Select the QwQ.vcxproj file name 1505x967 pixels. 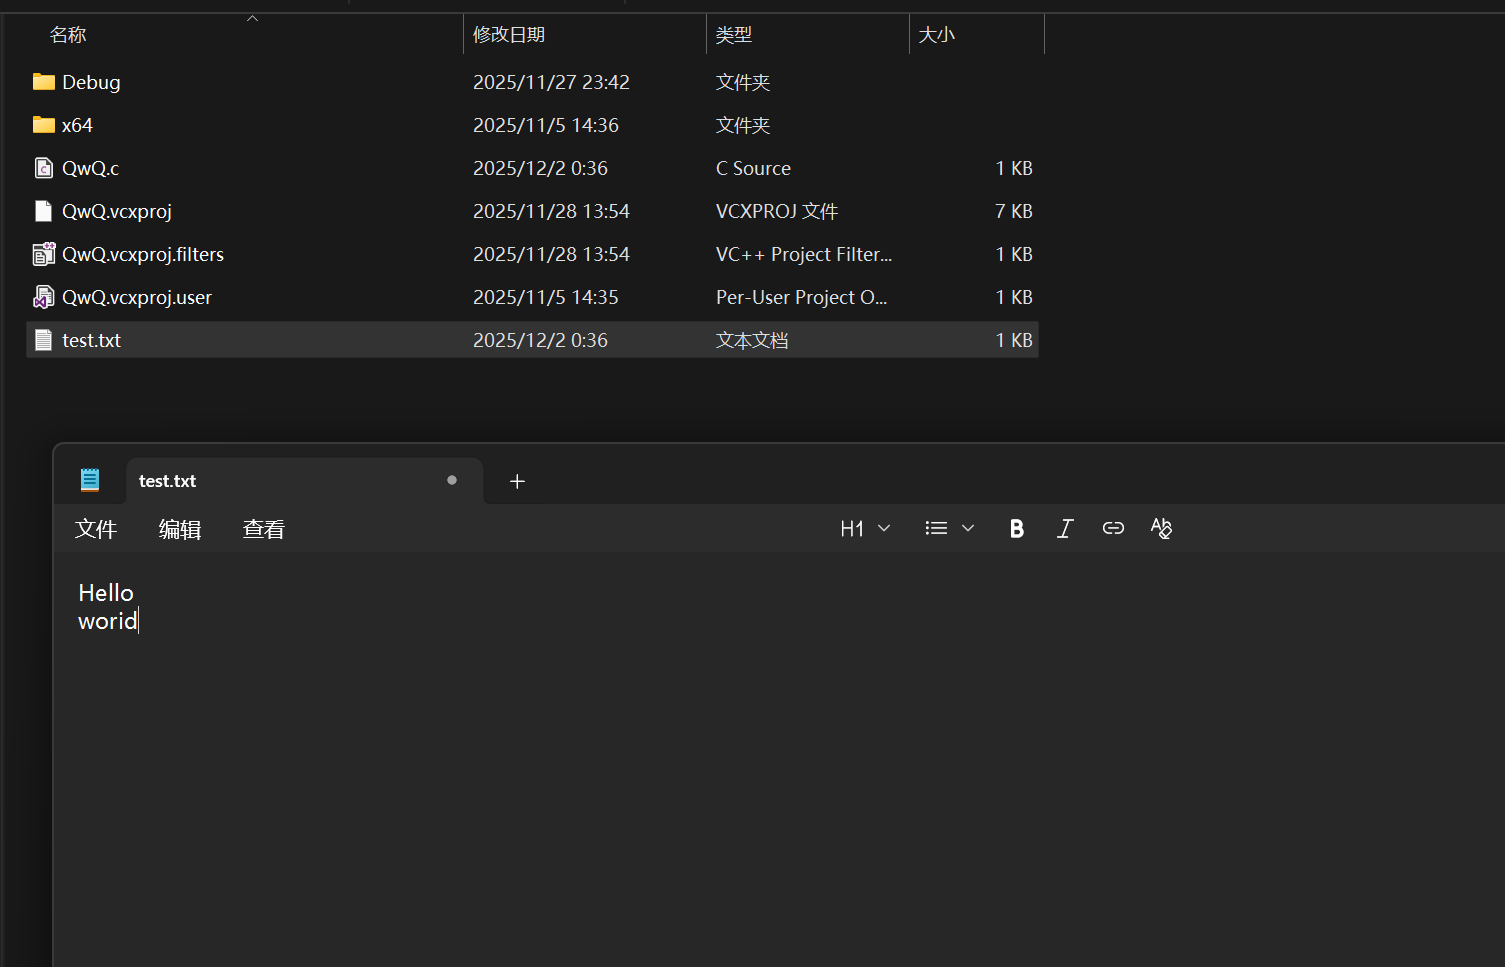pos(117,211)
